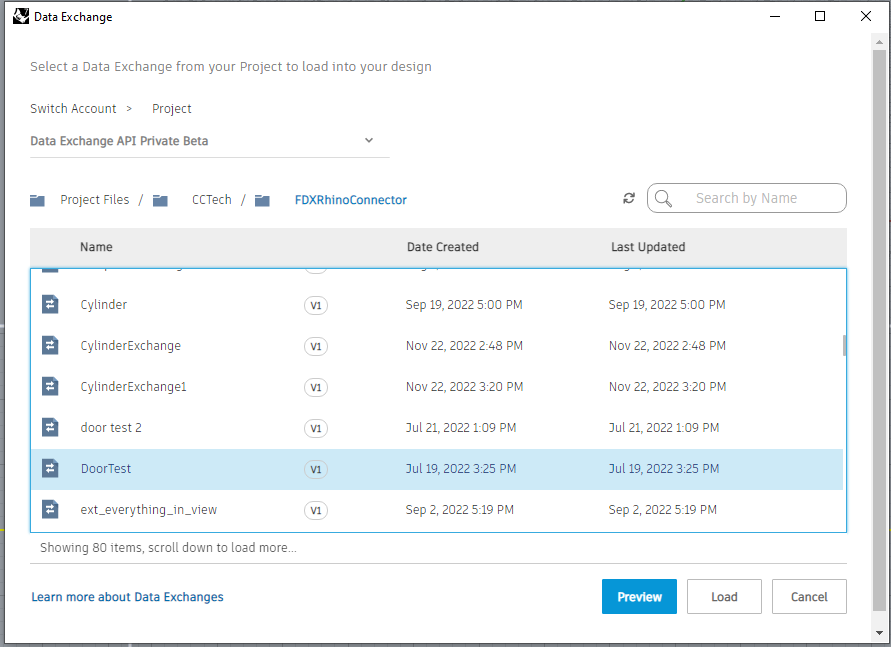The image size is (891, 647).
Task: Click the Switch Account breadcrumb link
Action: point(73,109)
